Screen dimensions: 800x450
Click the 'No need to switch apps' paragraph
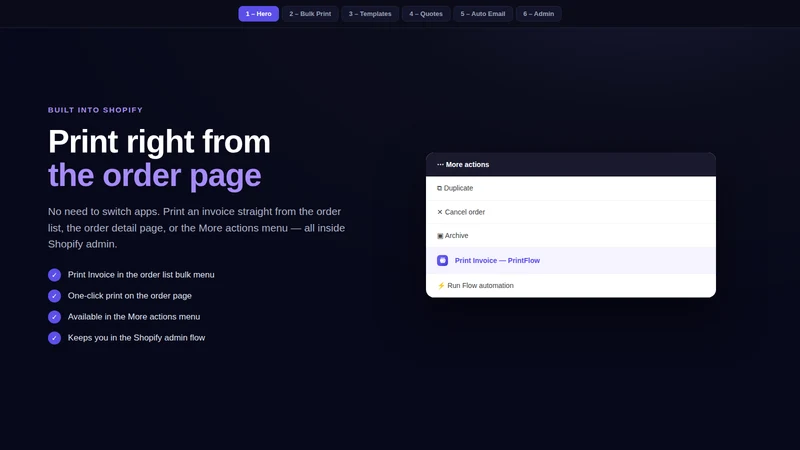click(x=196, y=228)
